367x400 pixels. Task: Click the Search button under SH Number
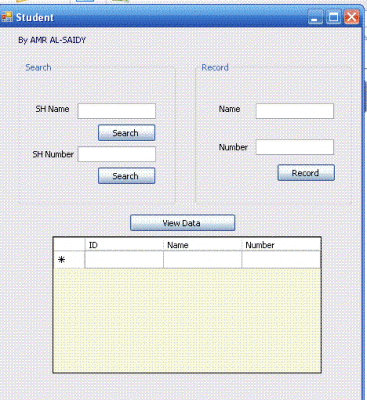(x=127, y=176)
